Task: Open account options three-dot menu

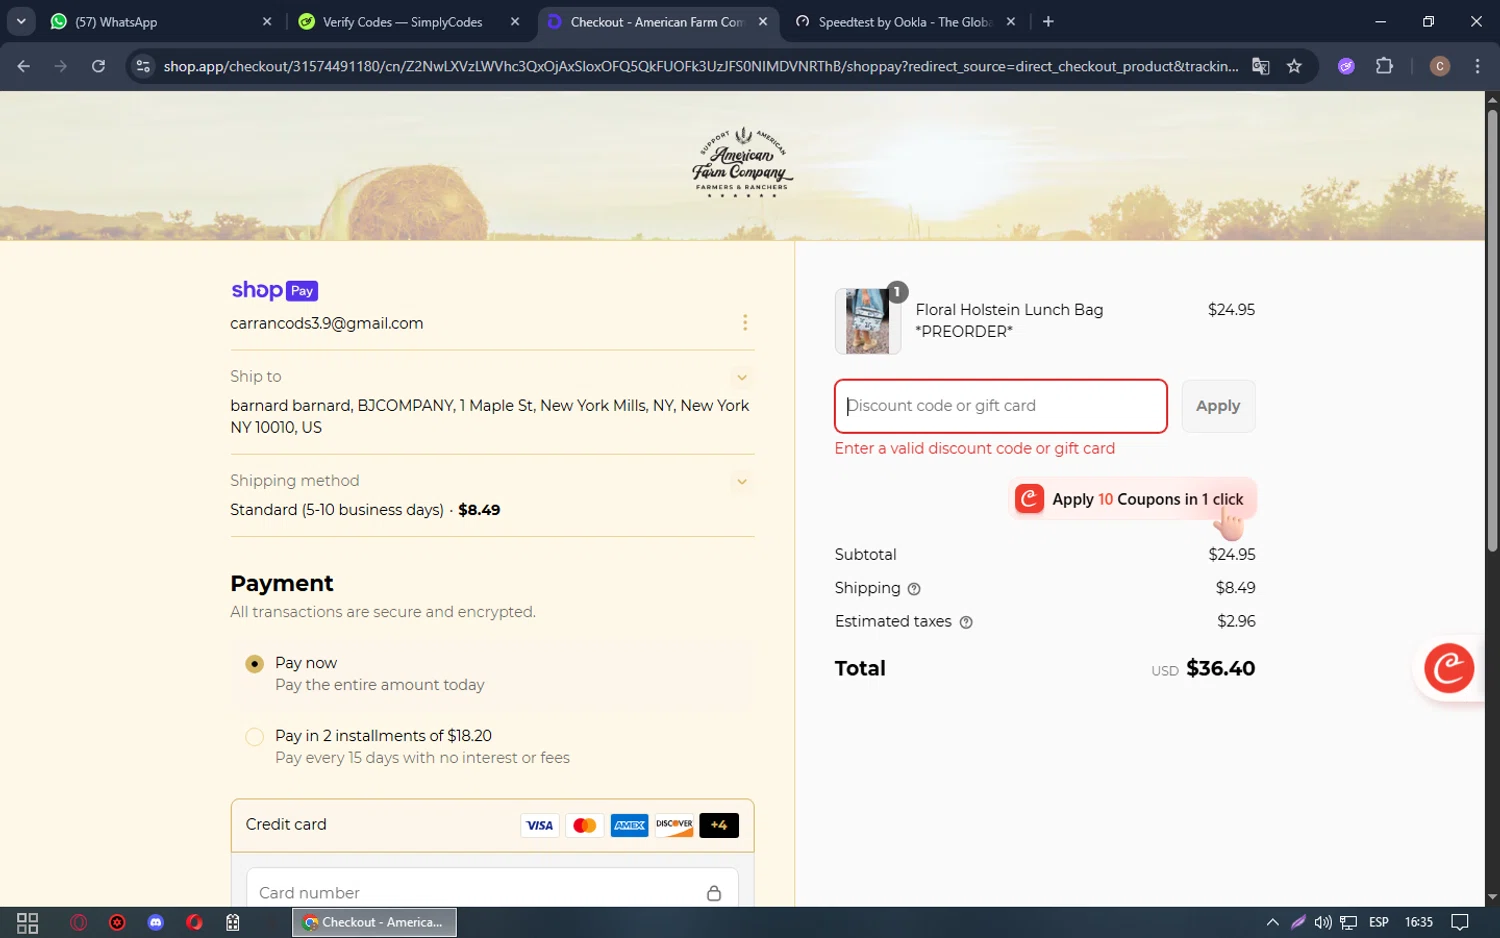Action: [x=744, y=322]
